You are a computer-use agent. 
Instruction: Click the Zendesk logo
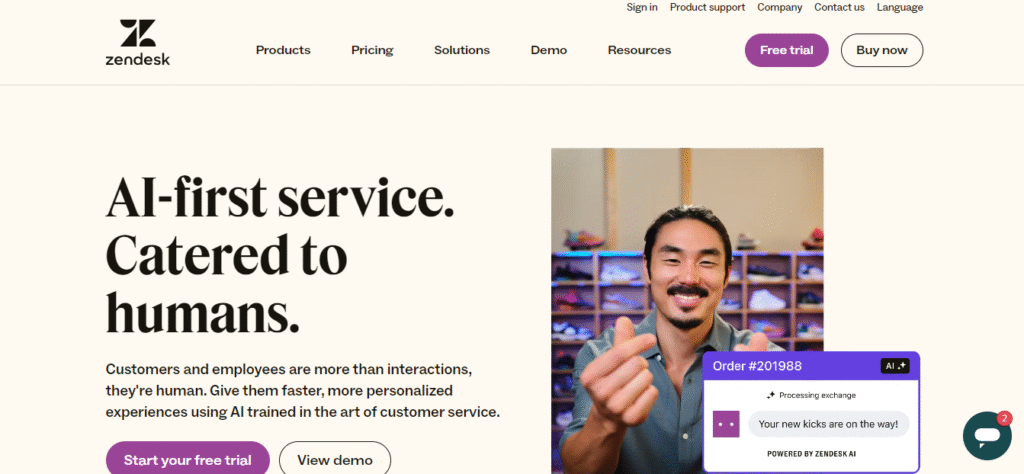[x=138, y=42]
